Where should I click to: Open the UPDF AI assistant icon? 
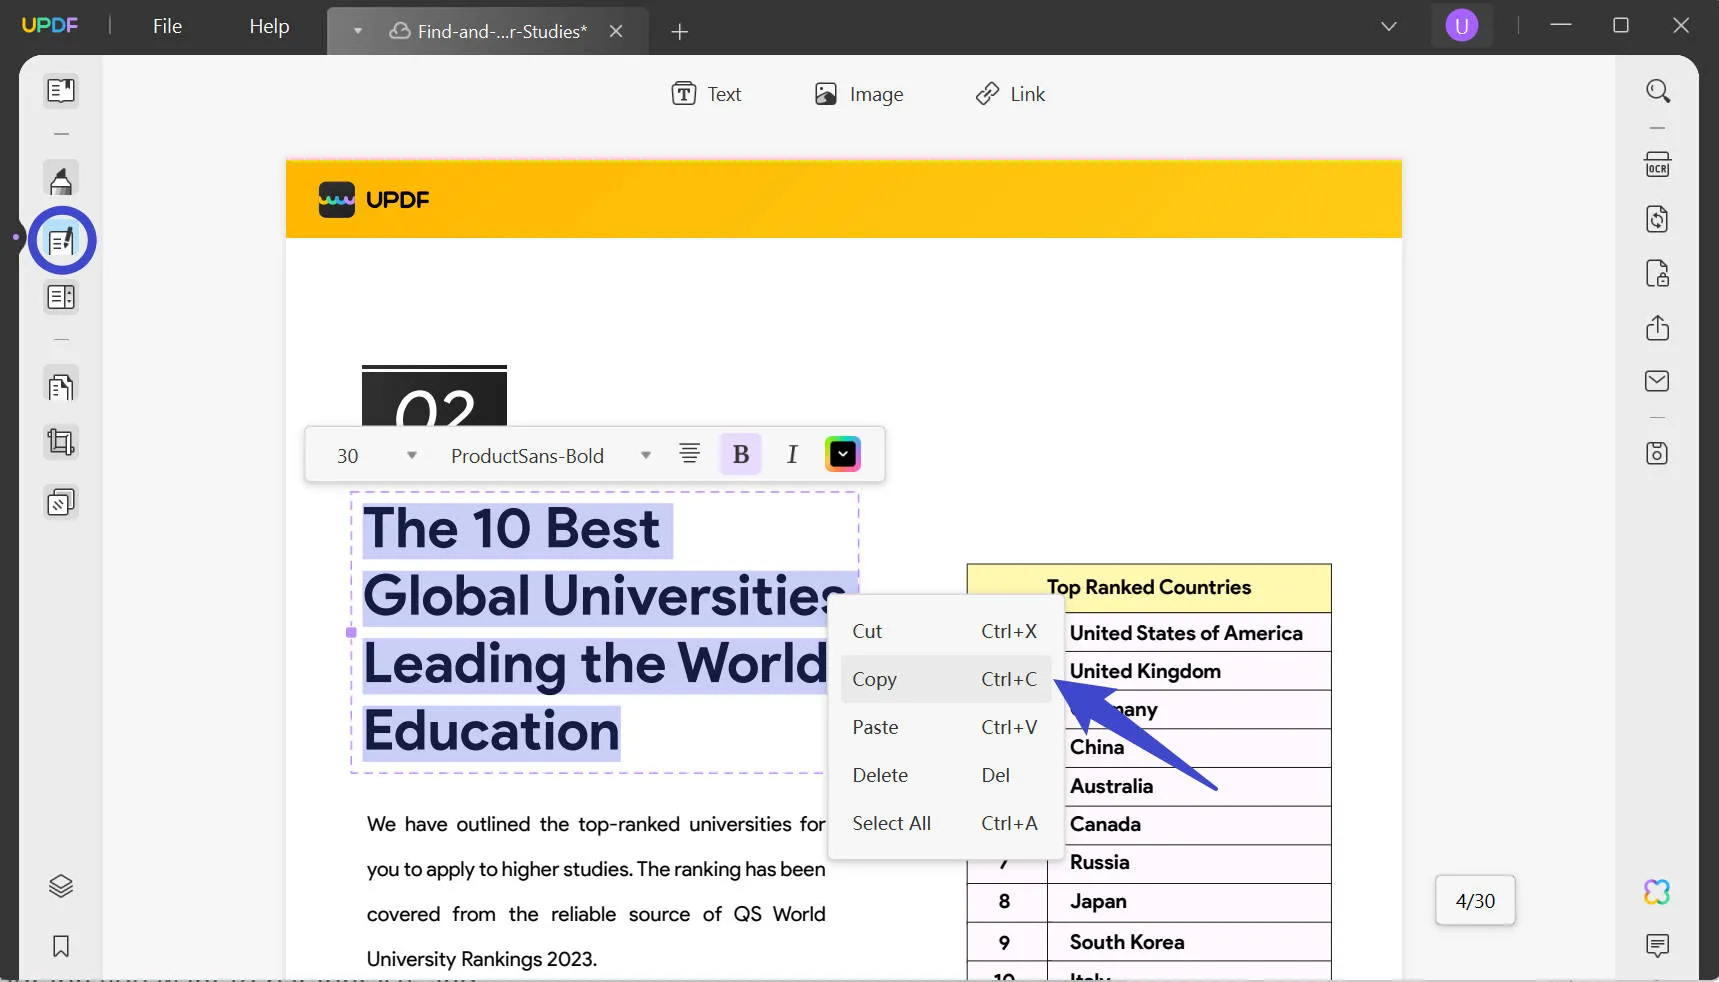(x=1656, y=892)
